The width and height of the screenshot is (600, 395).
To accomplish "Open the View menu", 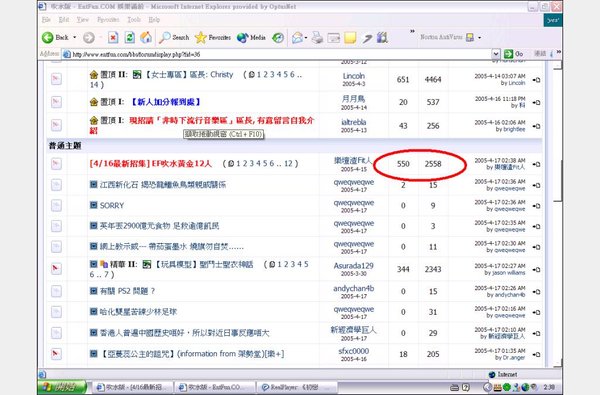I will (83, 20).
